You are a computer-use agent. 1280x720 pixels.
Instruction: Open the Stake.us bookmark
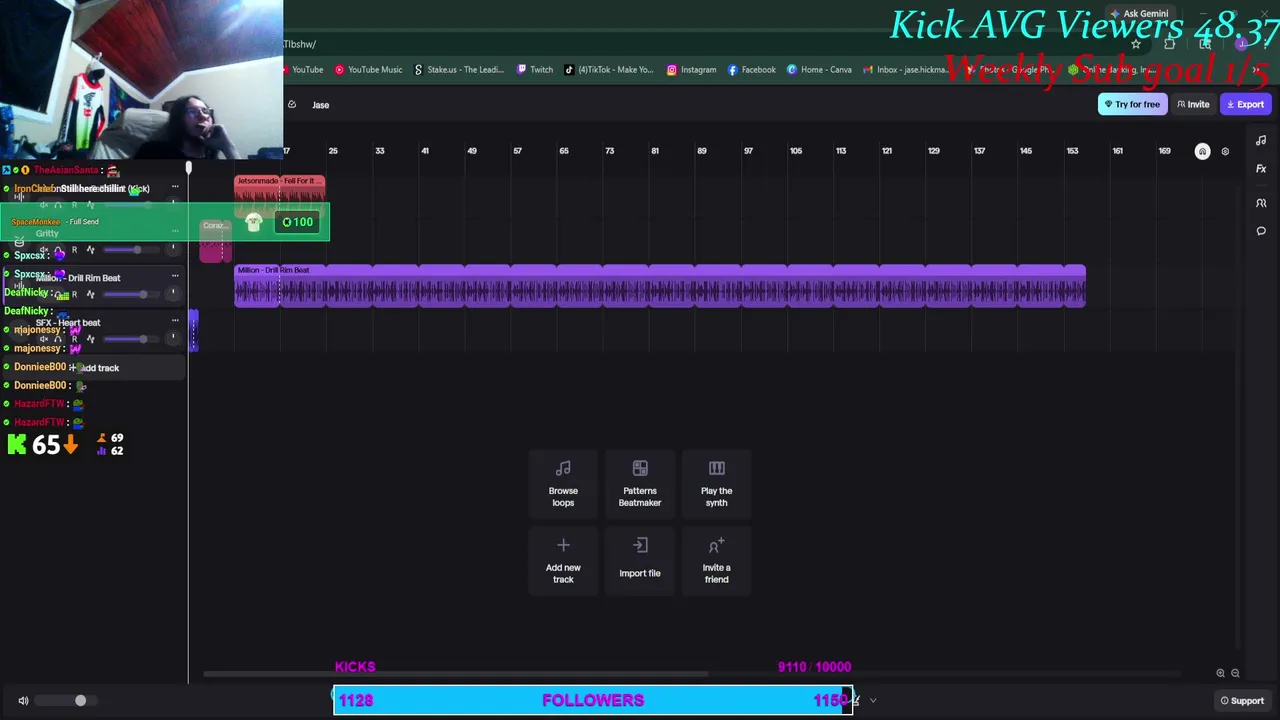coord(459,70)
